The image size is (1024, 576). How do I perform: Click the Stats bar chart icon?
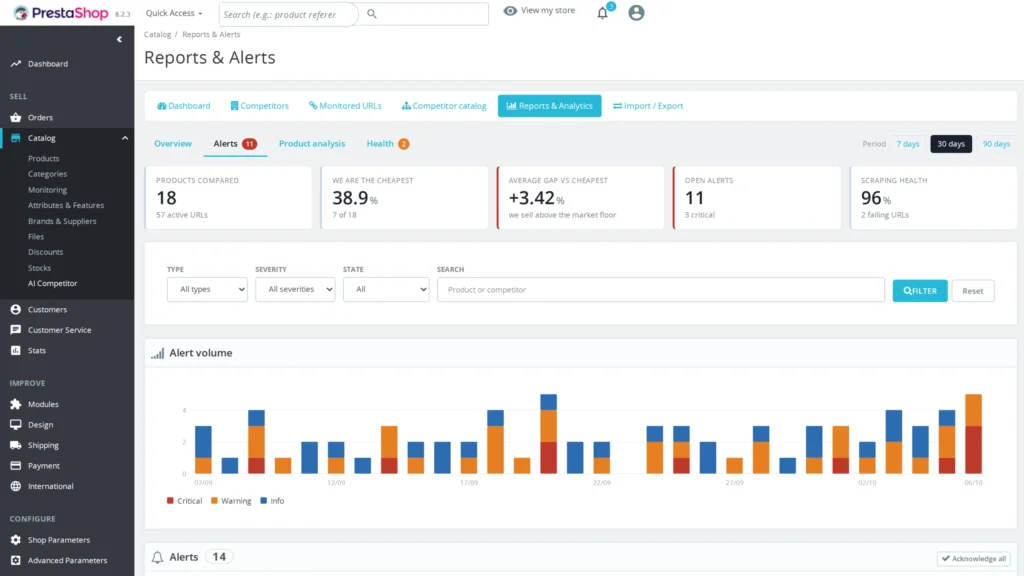[x=16, y=351]
